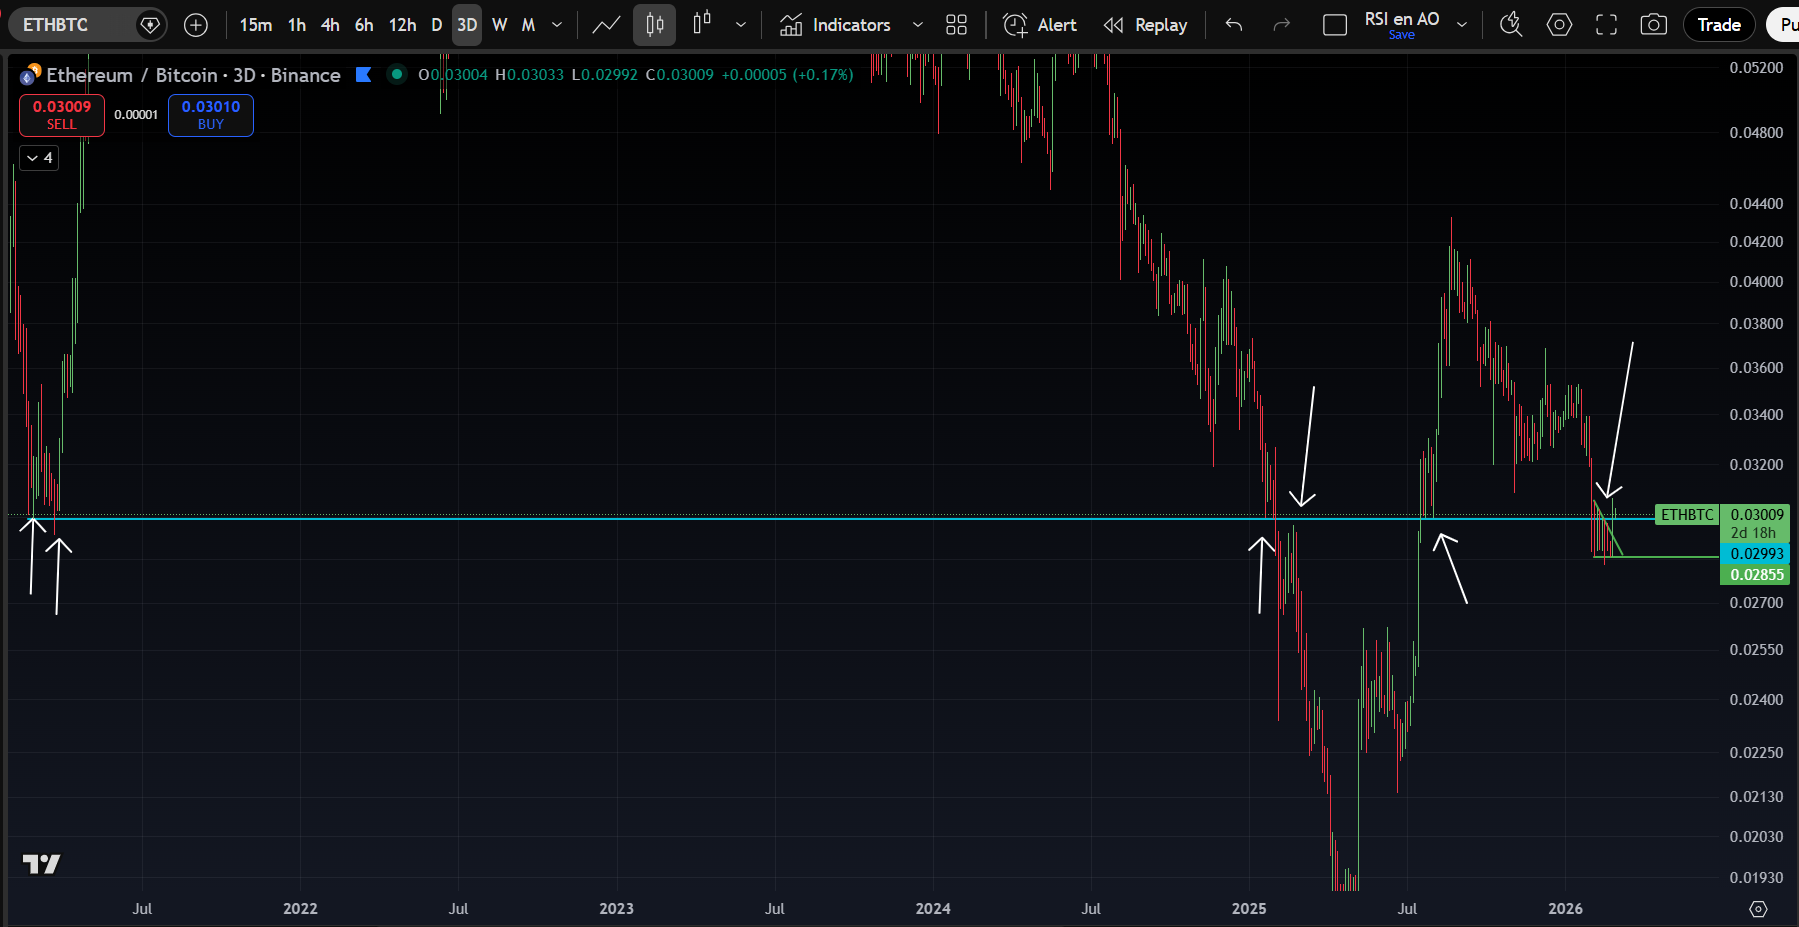
Task: Enter fullscreen mode
Action: pos(1606,25)
